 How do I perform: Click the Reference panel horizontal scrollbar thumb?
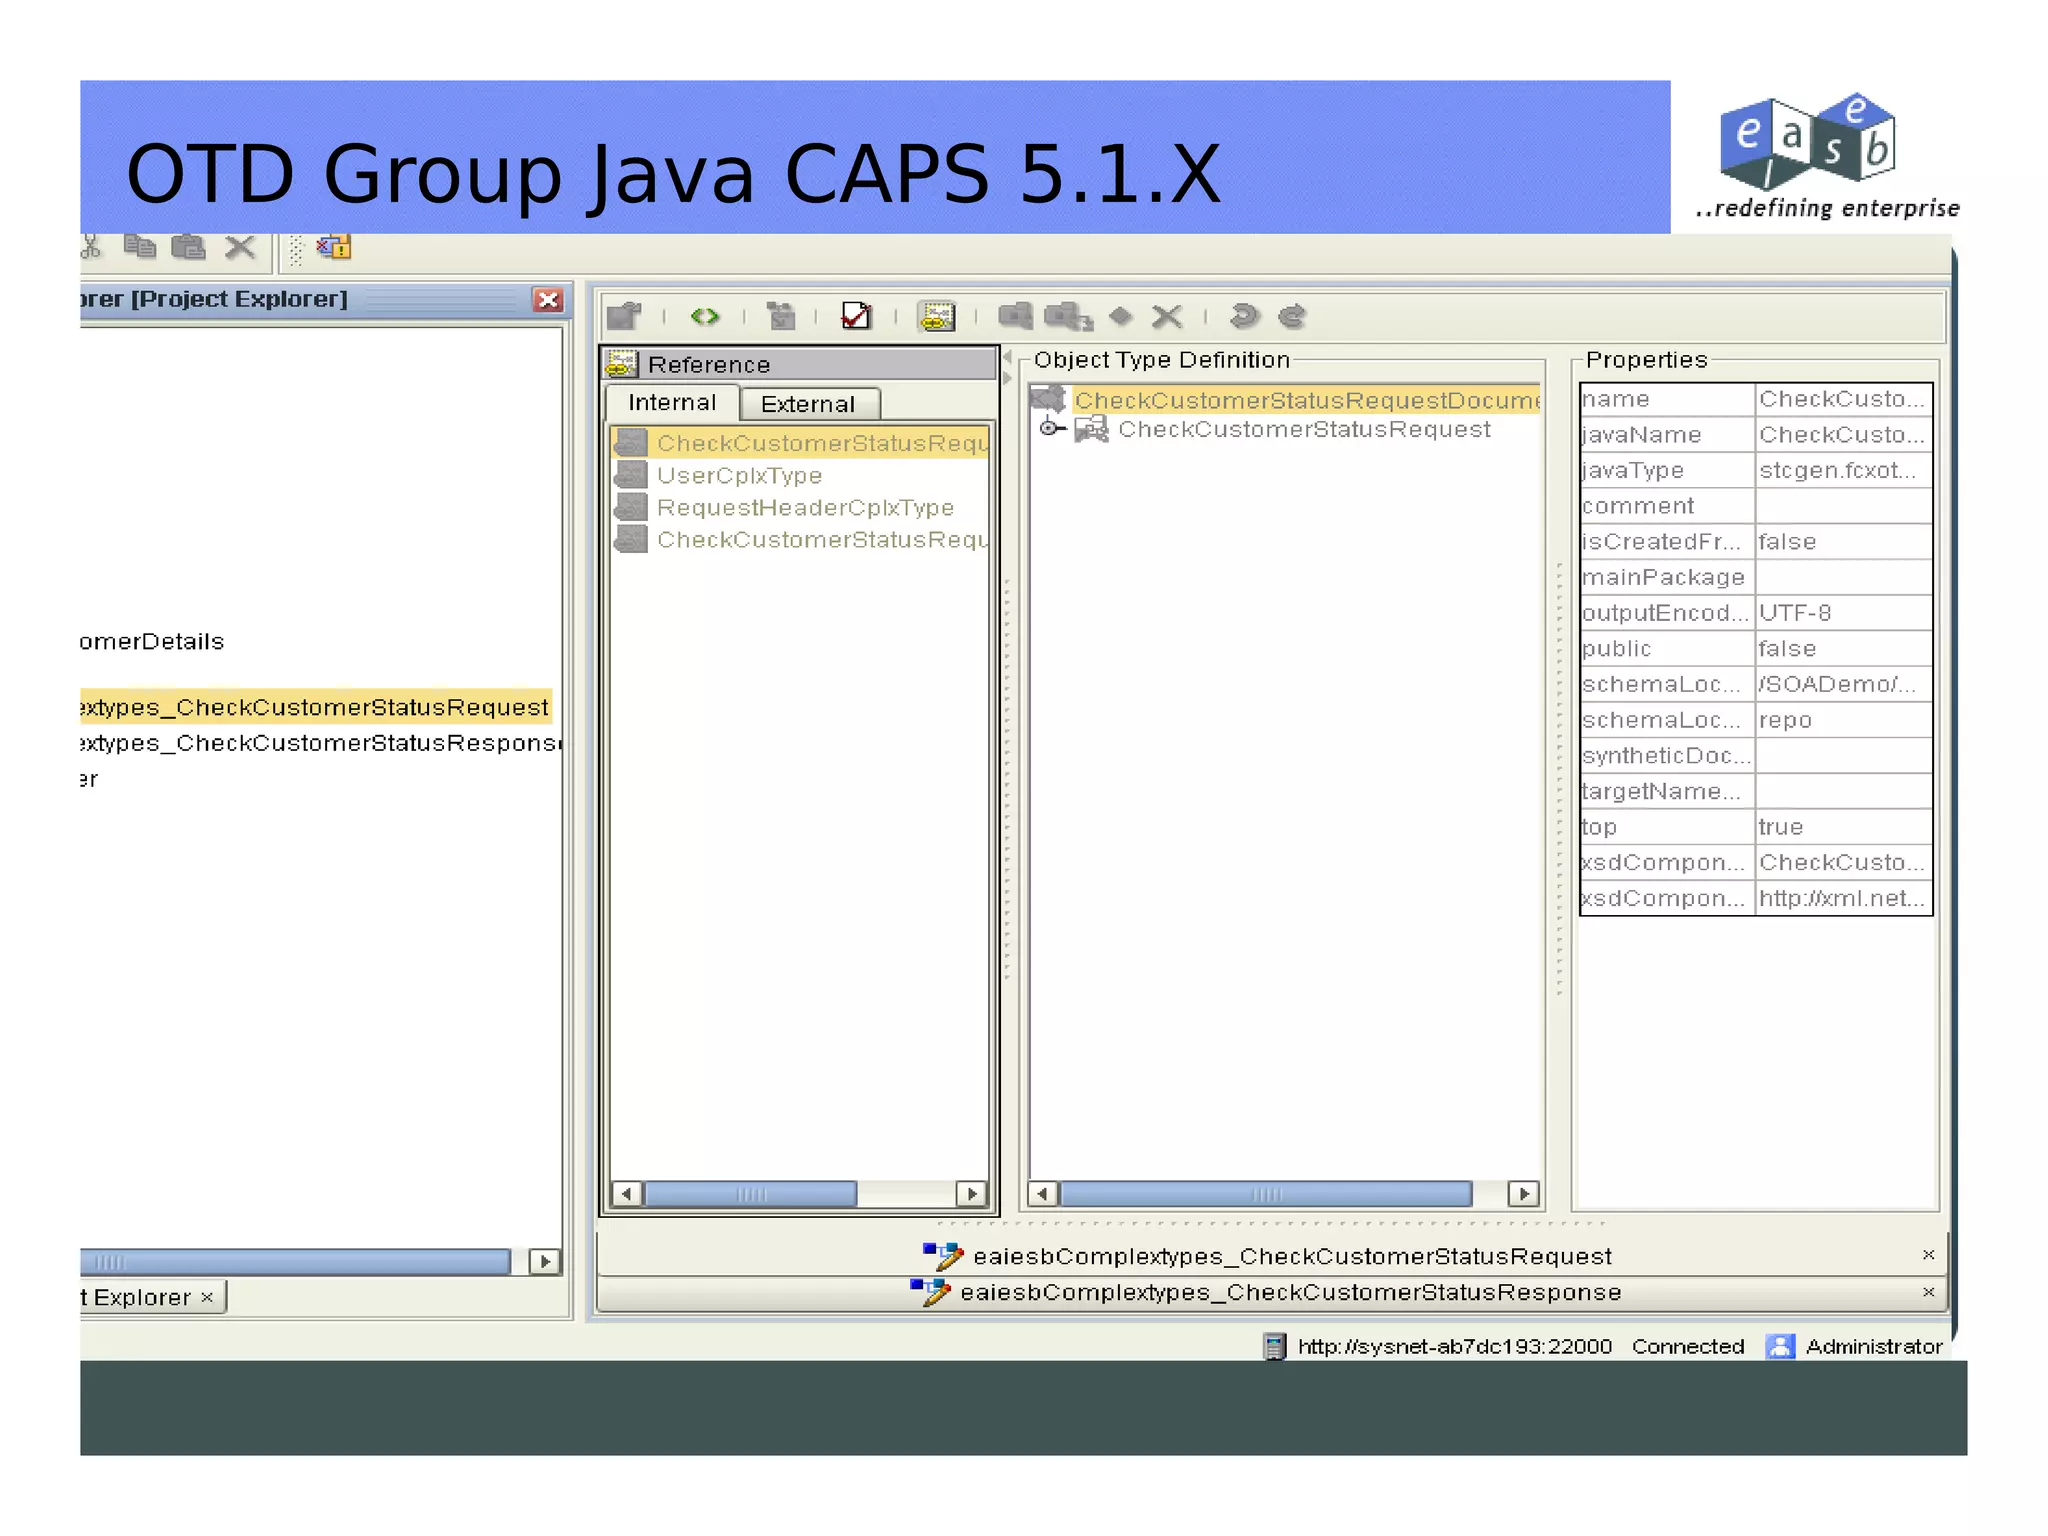750,1193
